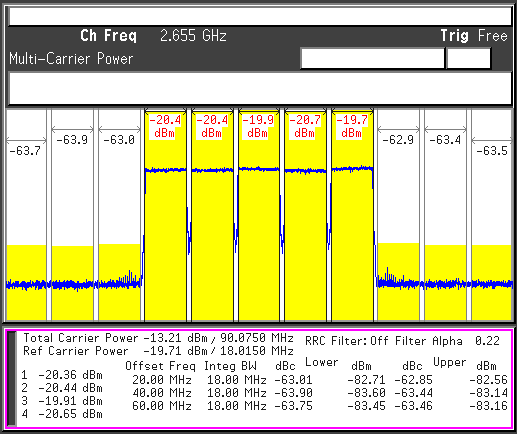
Task: Click the small white box beside it
Action: [x=468, y=58]
